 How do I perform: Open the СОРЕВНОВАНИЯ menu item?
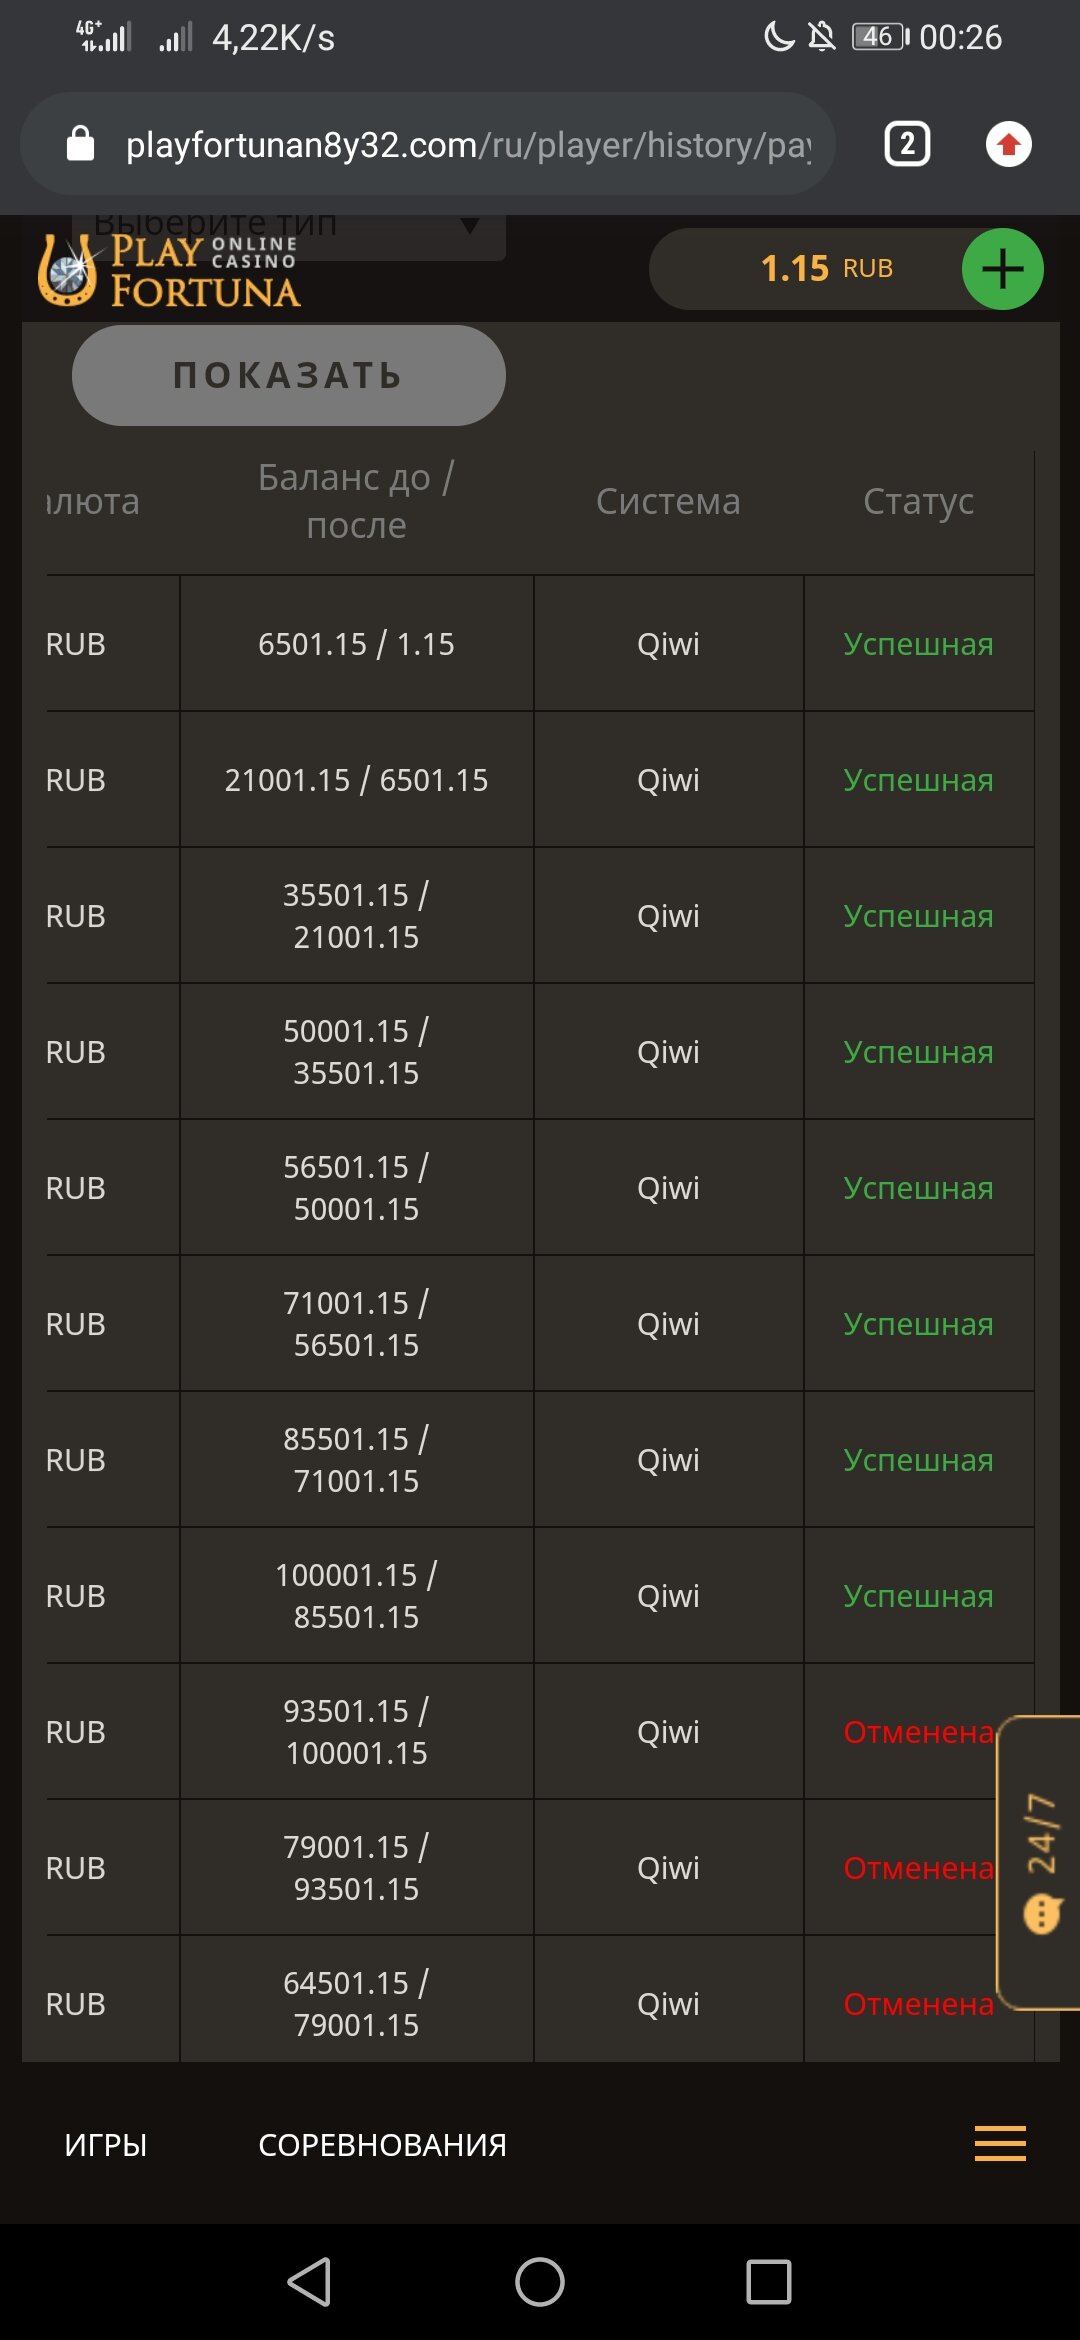click(382, 2145)
